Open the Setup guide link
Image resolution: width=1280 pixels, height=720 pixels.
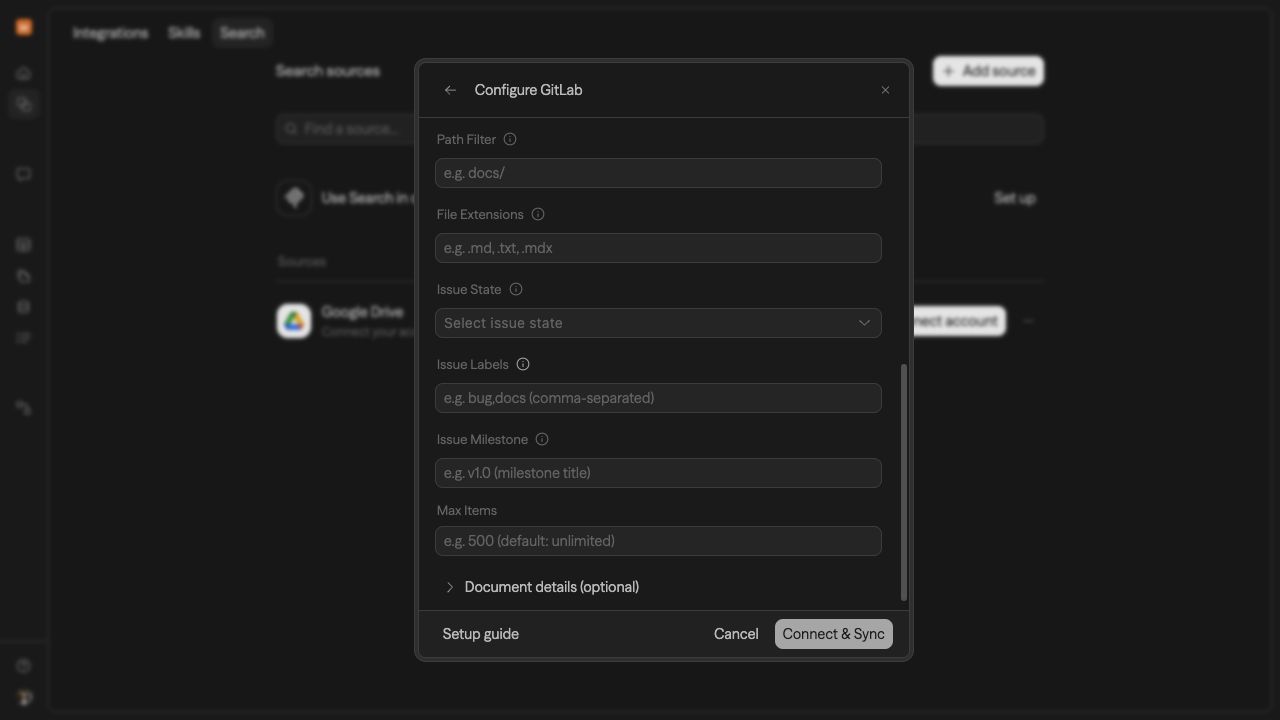(481, 634)
